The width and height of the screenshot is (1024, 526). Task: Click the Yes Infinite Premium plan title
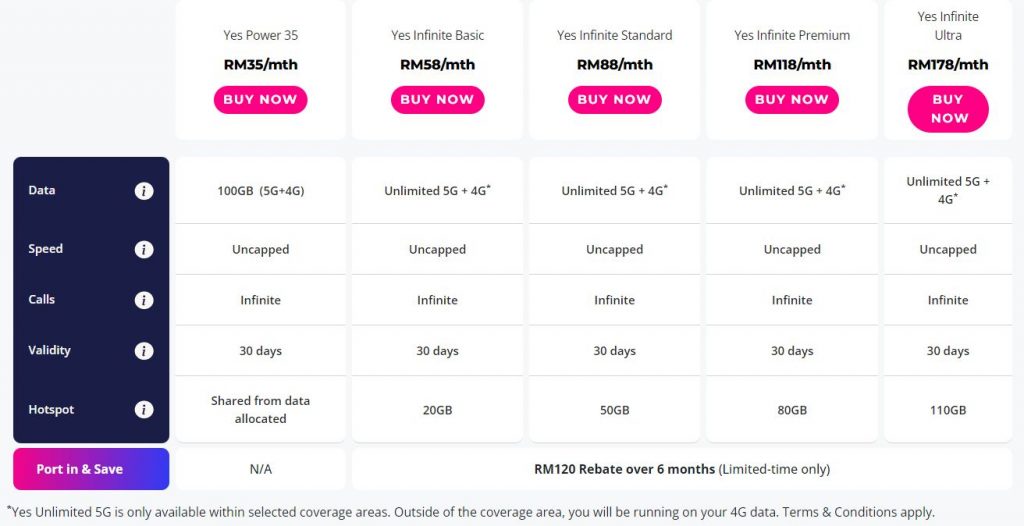pyautogui.click(x=792, y=35)
